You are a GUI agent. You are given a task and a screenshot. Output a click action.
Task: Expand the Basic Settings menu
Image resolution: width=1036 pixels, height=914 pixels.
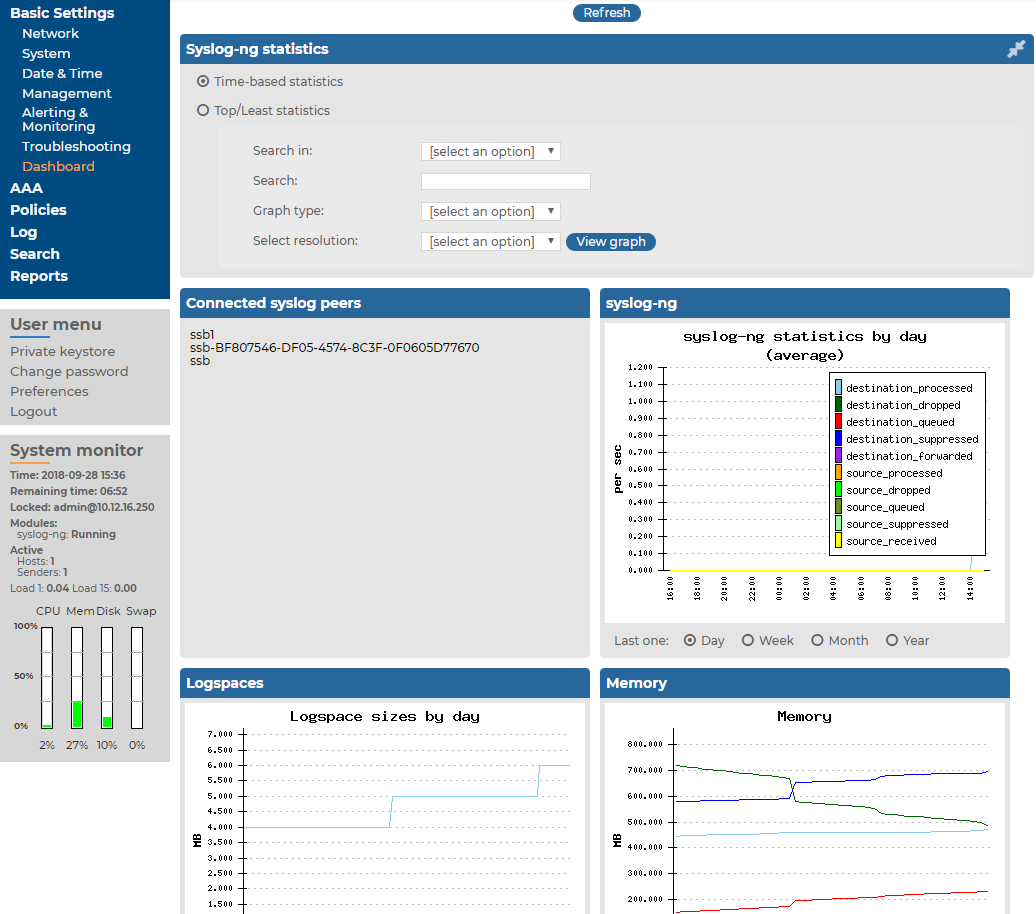pyautogui.click(x=62, y=13)
